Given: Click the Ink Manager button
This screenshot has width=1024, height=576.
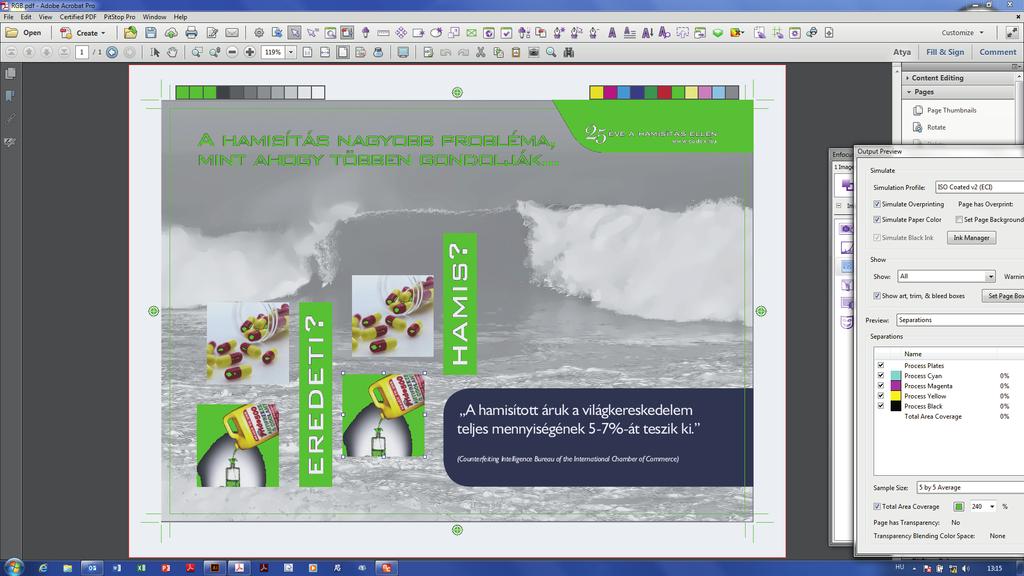Looking at the screenshot, I should tap(971, 238).
